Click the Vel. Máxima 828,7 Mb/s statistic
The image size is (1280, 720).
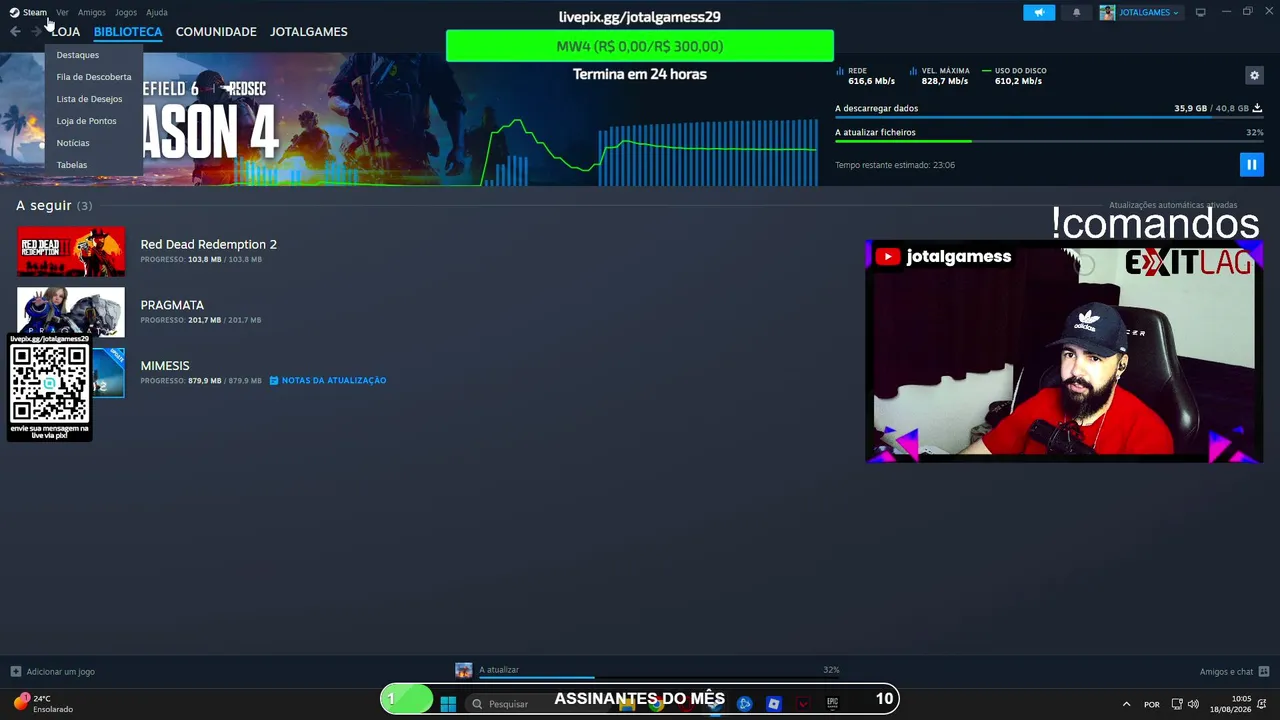click(x=940, y=76)
